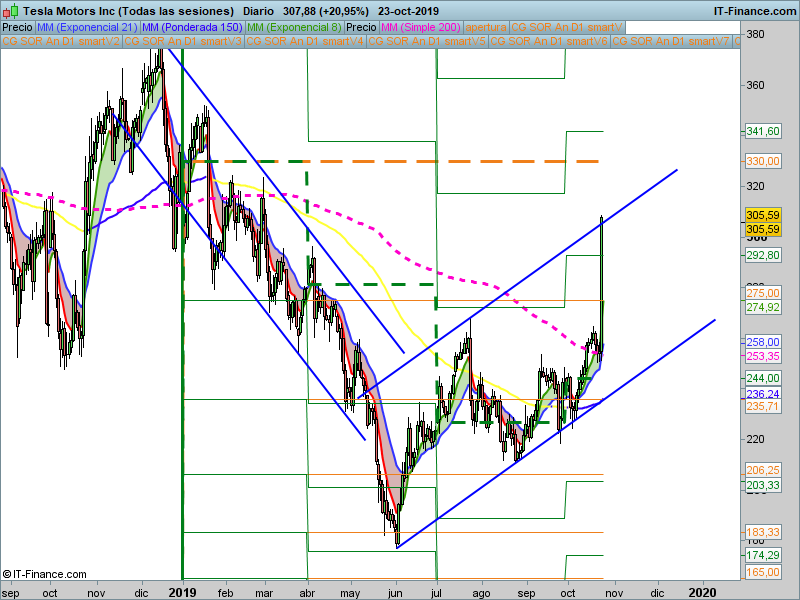The width and height of the screenshot is (800, 600).
Task: Click the jun month marker on time axis
Action: click(x=395, y=593)
